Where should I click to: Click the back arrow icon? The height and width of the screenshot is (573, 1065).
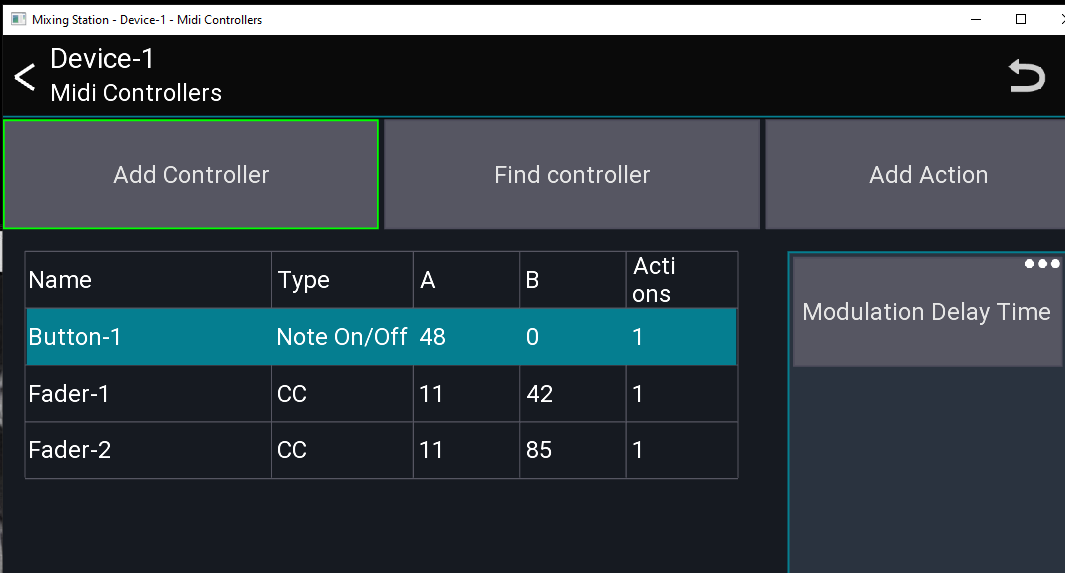(25, 77)
